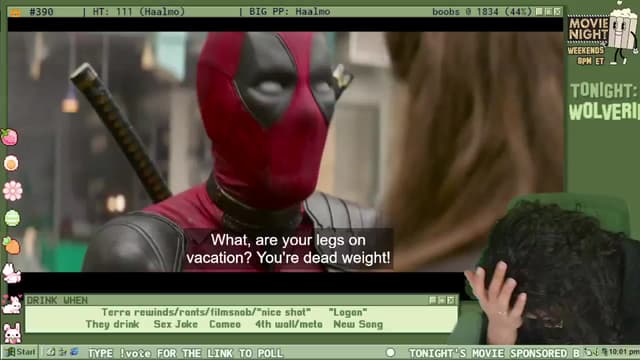Minimize the DRINK WHEN window
This screenshot has width=640, height=360.
tap(432, 300)
